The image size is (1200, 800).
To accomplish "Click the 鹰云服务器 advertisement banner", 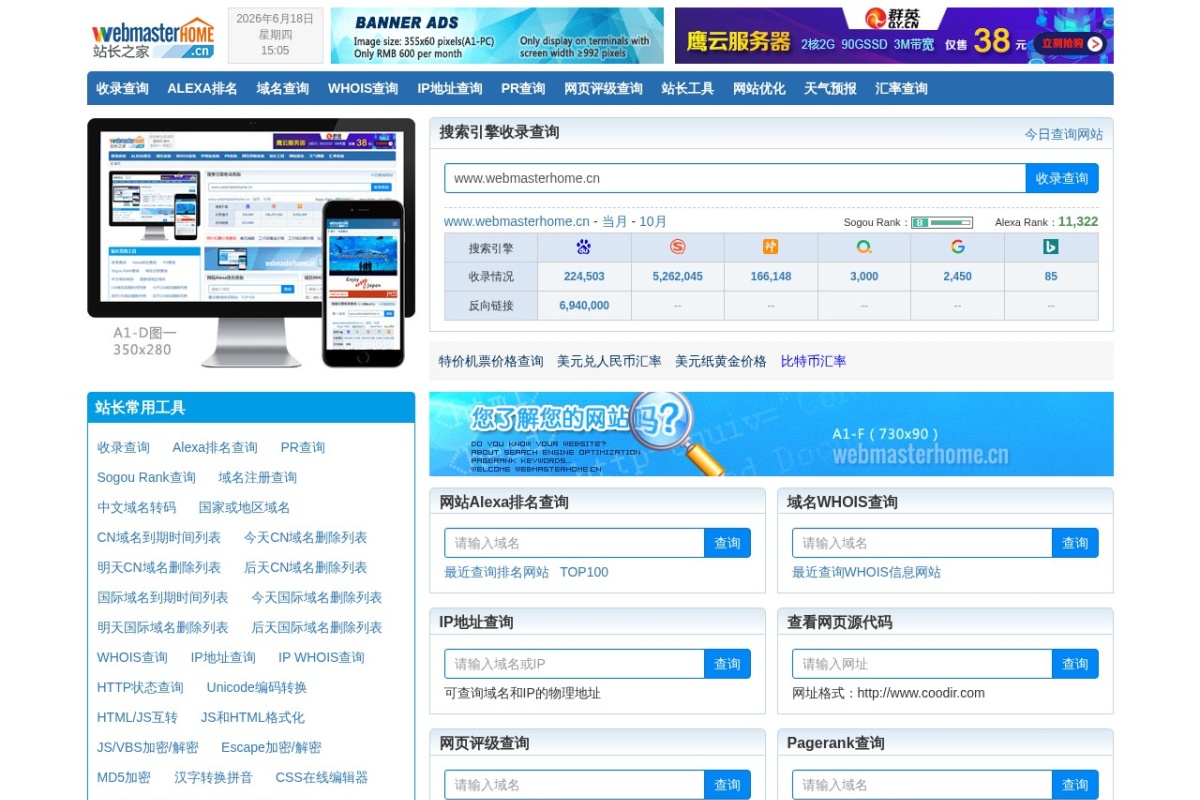I will click(x=894, y=36).
